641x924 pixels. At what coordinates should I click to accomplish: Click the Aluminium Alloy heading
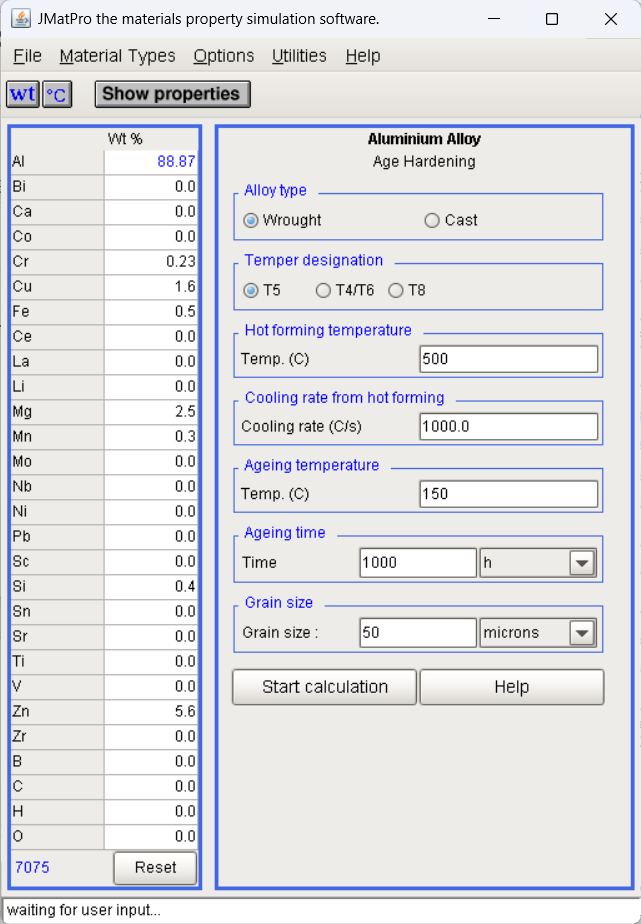point(424,139)
